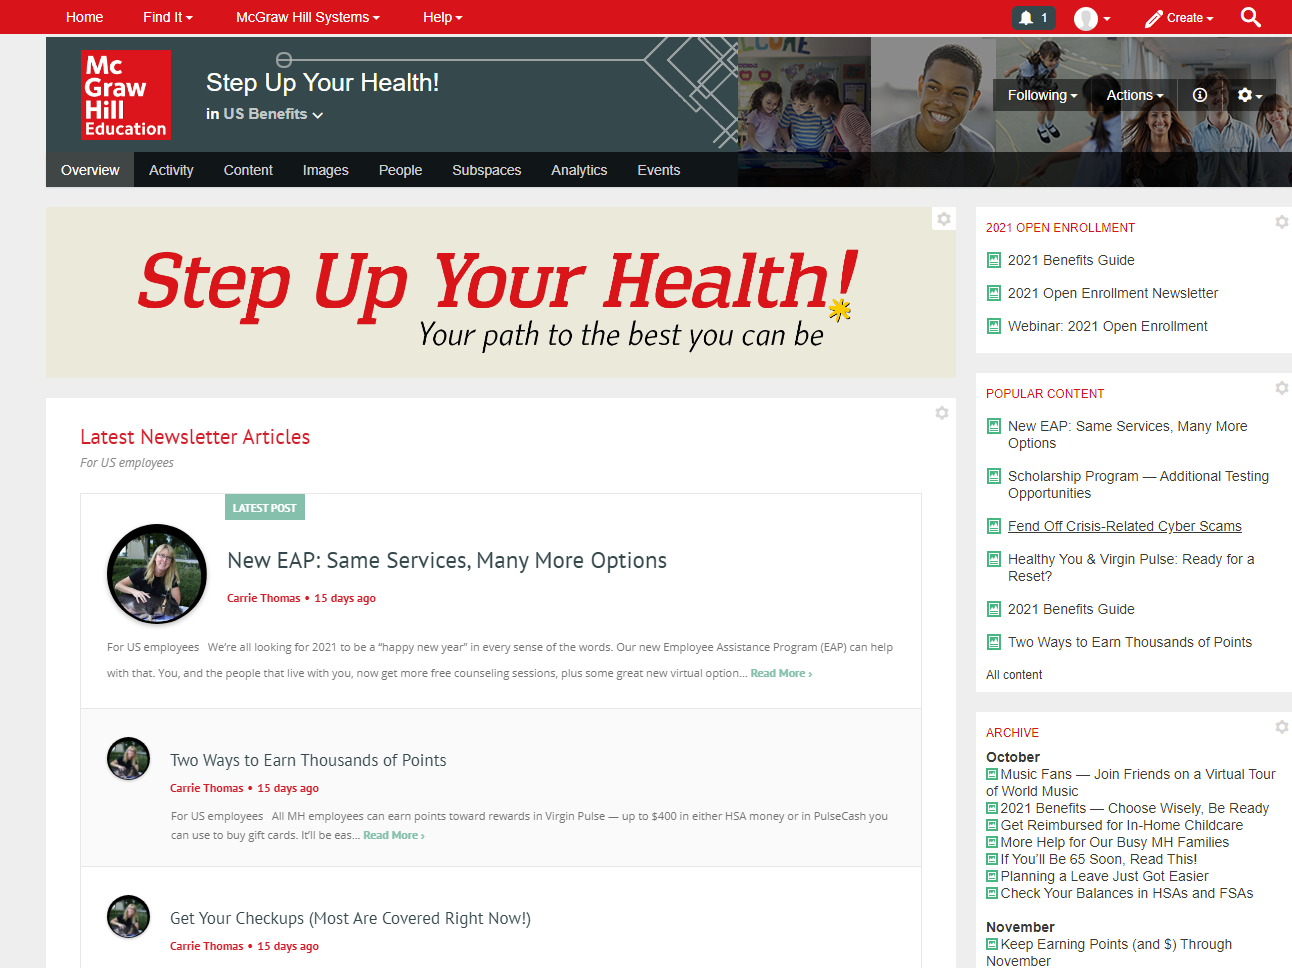Click the 'November' archive month heading

tap(1020, 927)
